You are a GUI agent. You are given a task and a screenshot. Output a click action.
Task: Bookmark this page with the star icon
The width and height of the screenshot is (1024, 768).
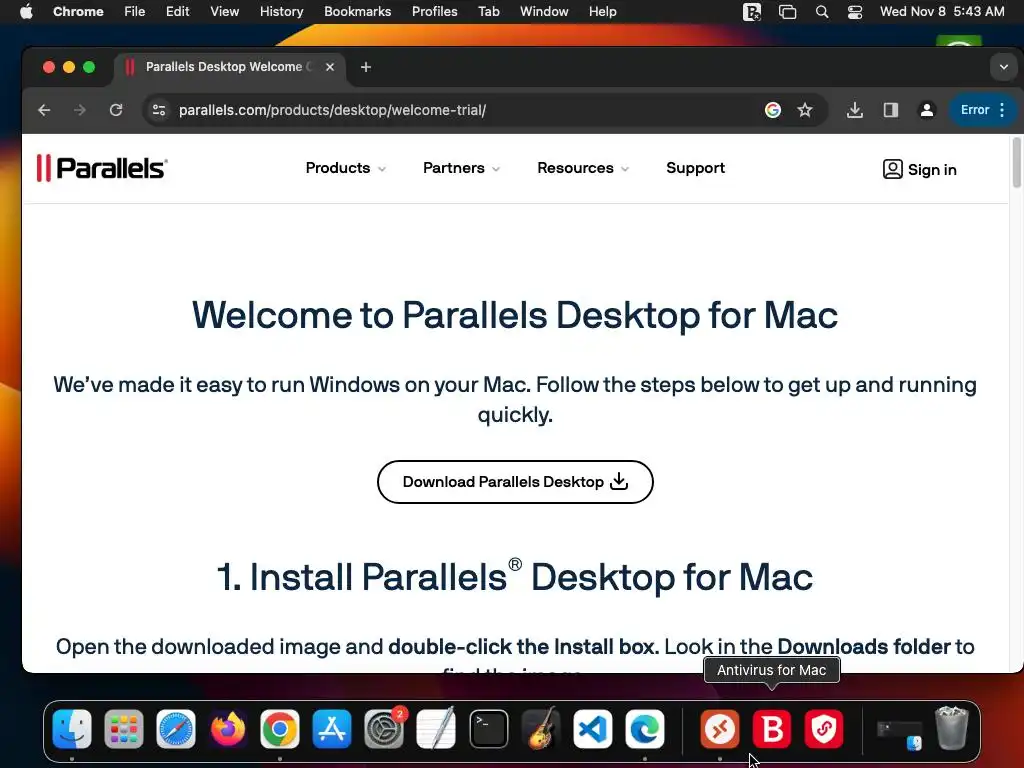coord(805,110)
